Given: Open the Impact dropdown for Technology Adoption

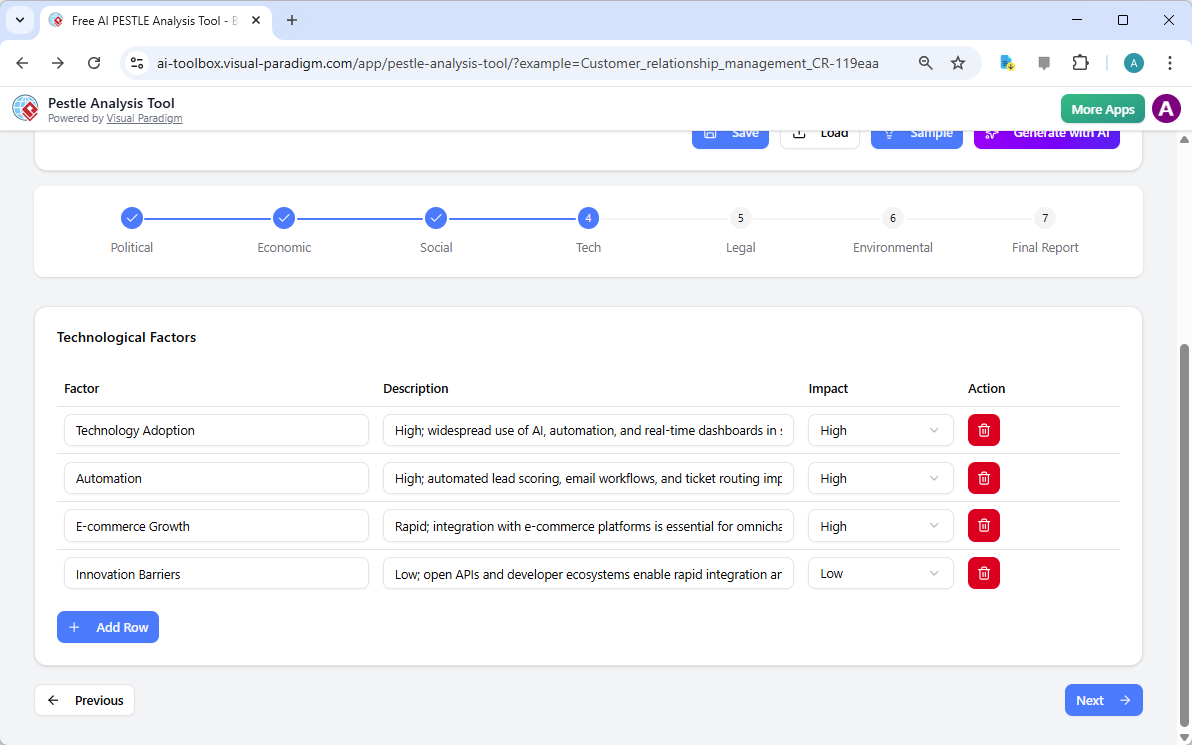Looking at the screenshot, I should click(879, 430).
